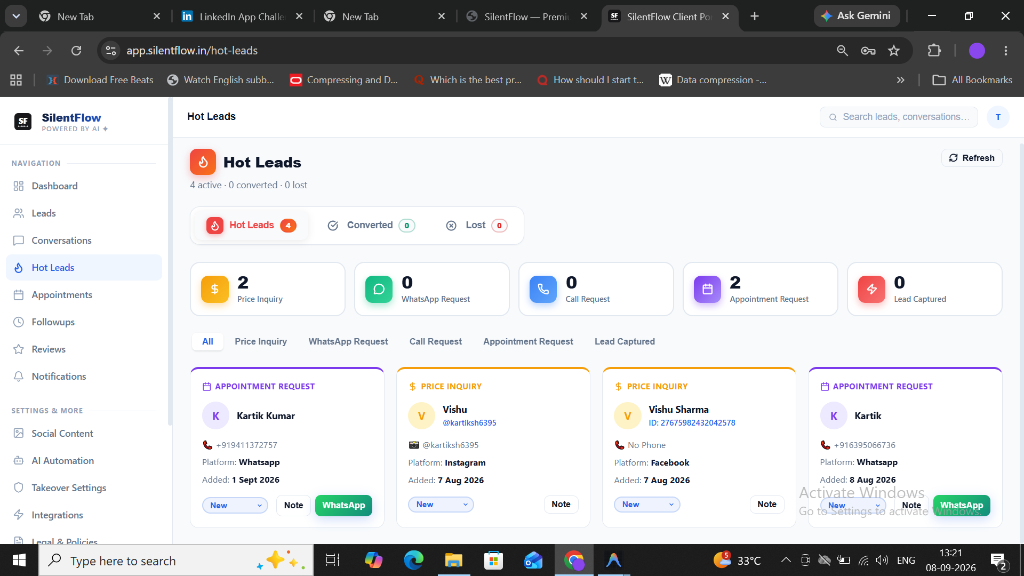Filter by Appointment Request
This screenshot has width=1024, height=576.
528,342
